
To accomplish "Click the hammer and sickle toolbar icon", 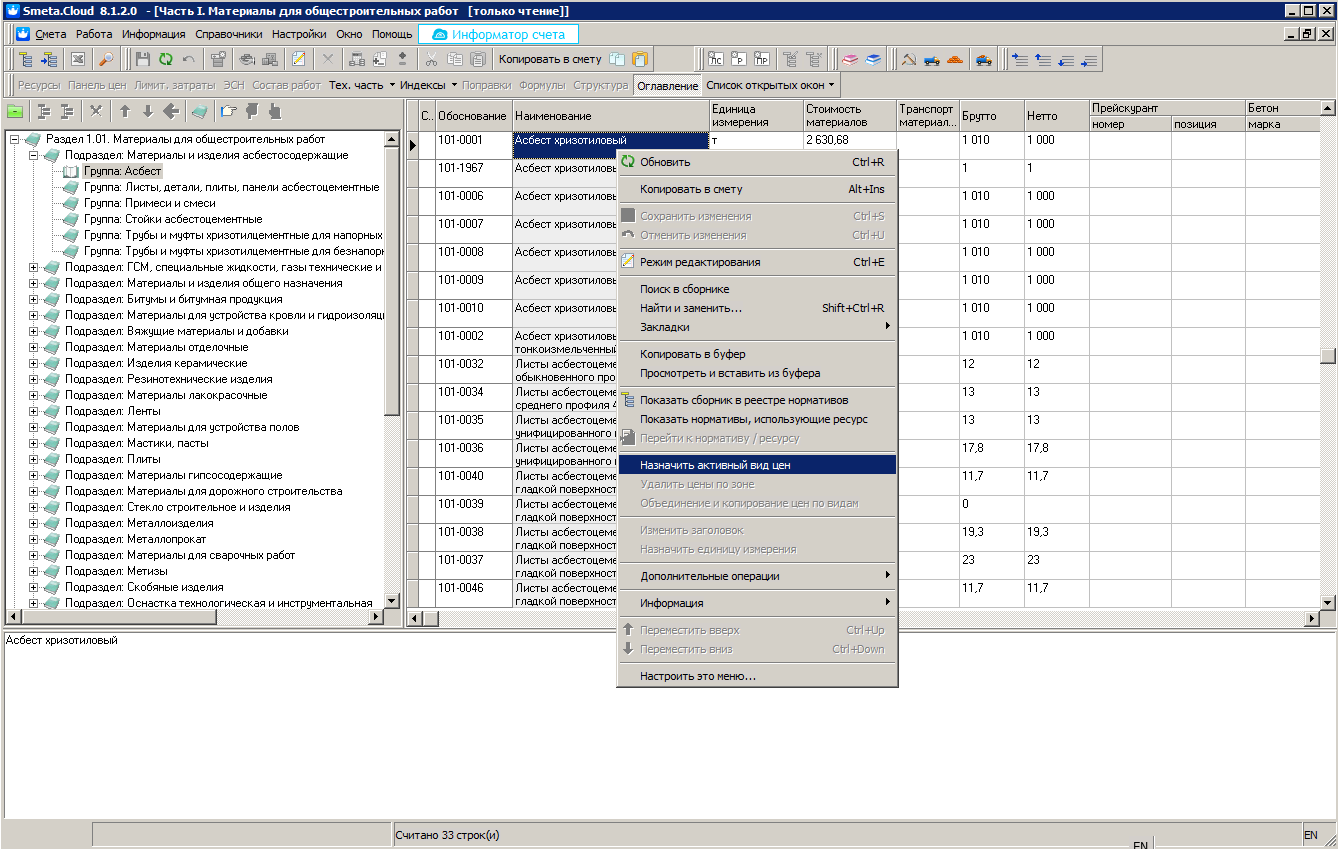I will pyautogui.click(x=908, y=60).
